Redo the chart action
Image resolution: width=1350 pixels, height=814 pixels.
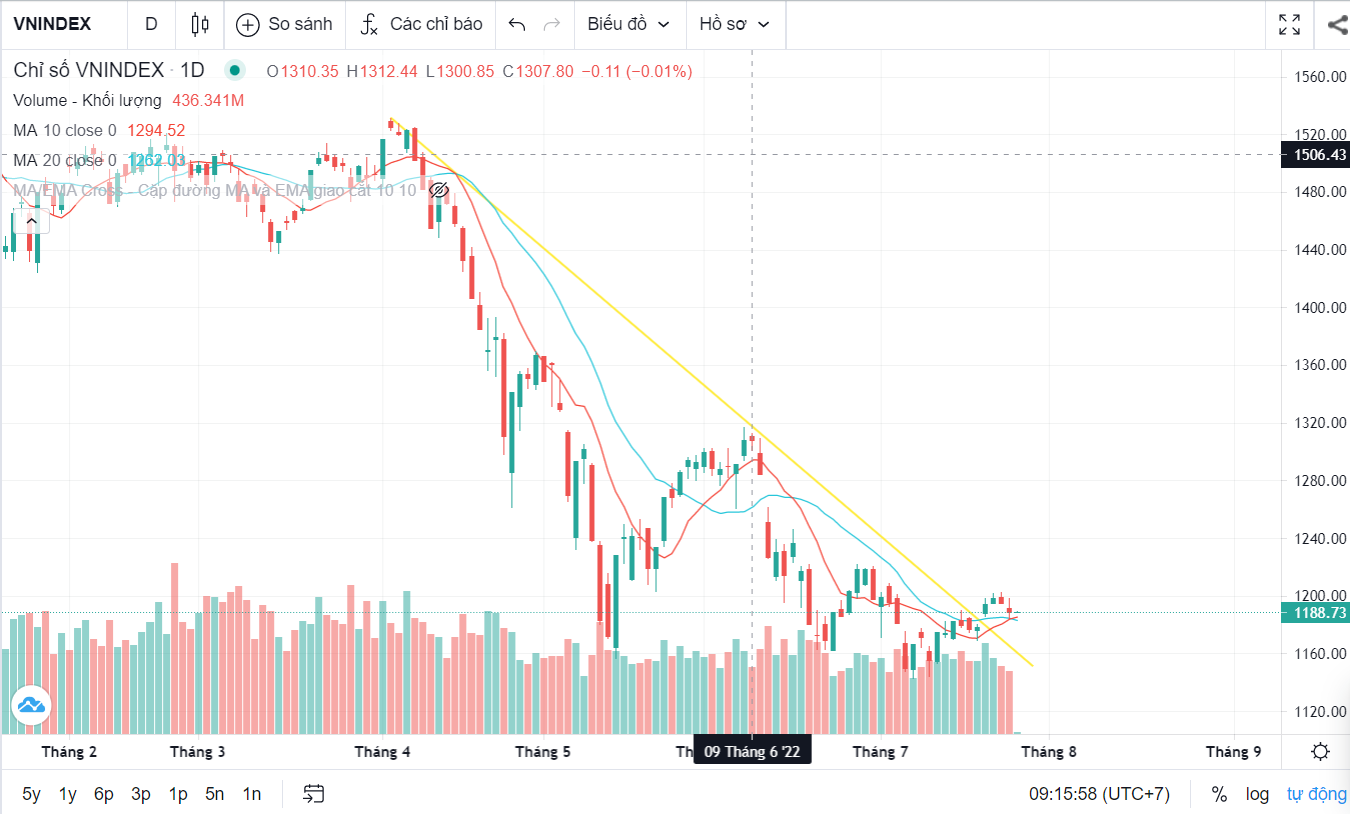tap(551, 24)
